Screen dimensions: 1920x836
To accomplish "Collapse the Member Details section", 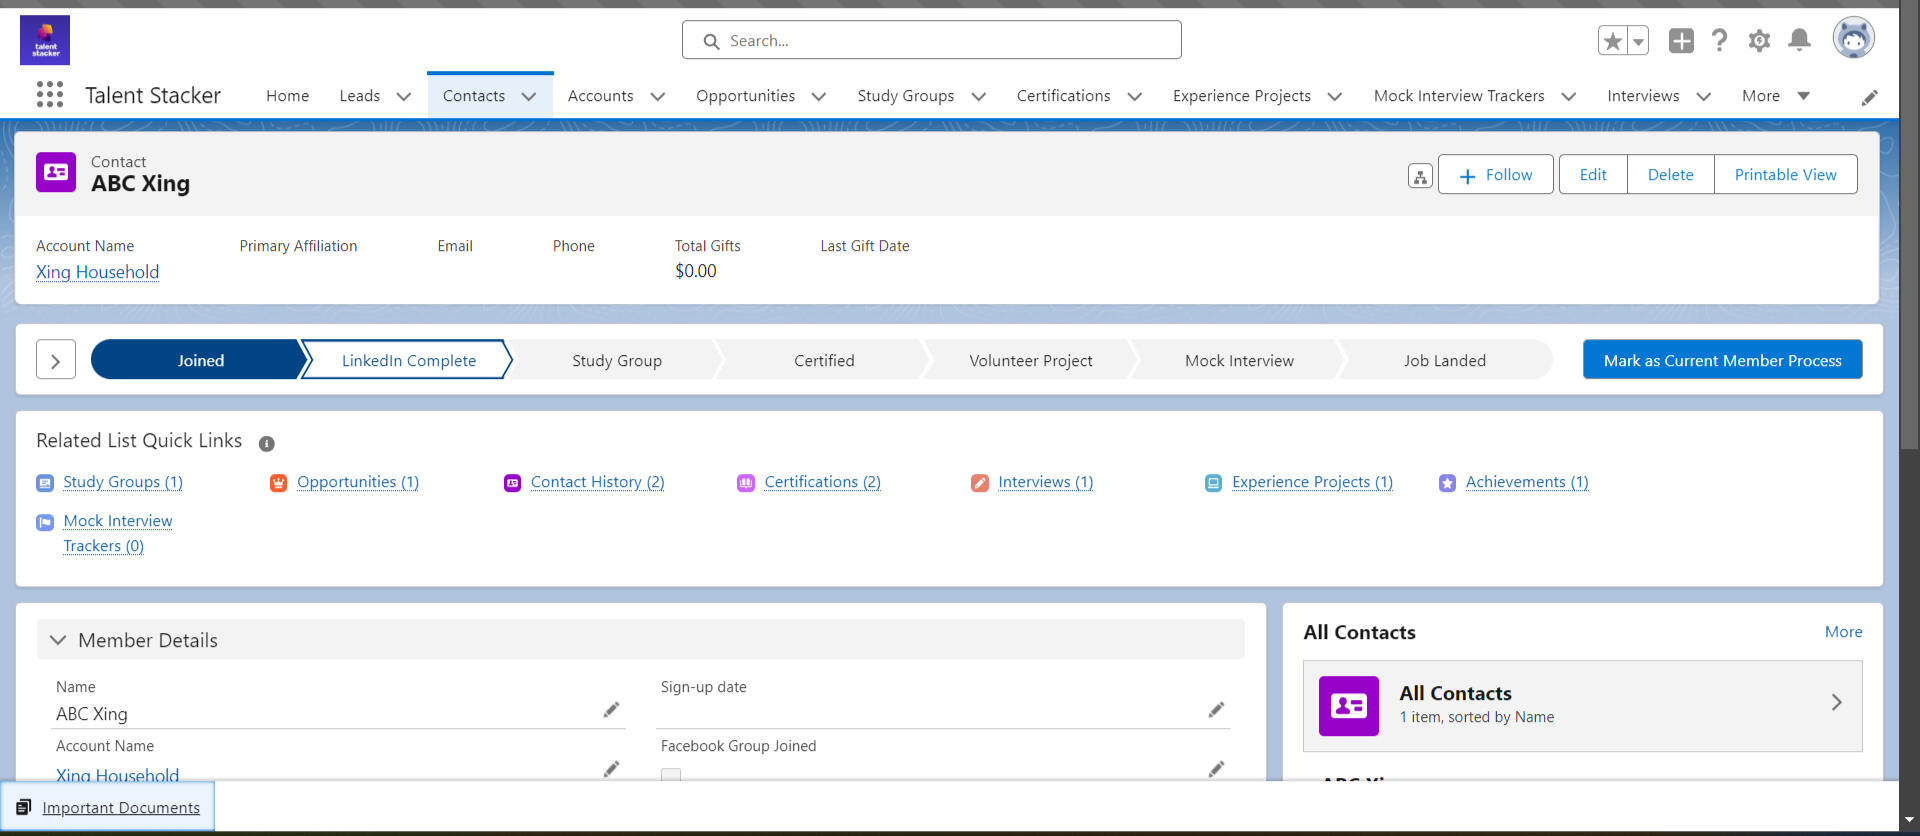I will click(x=58, y=640).
